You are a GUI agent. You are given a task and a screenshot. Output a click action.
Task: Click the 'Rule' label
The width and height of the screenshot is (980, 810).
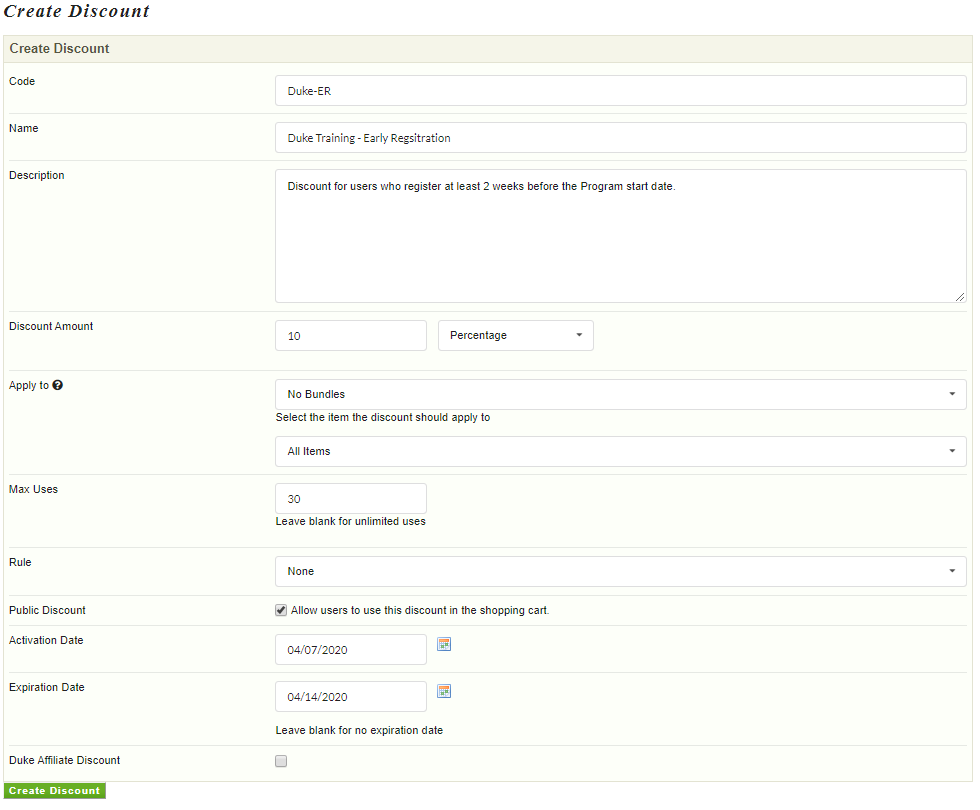[20, 562]
